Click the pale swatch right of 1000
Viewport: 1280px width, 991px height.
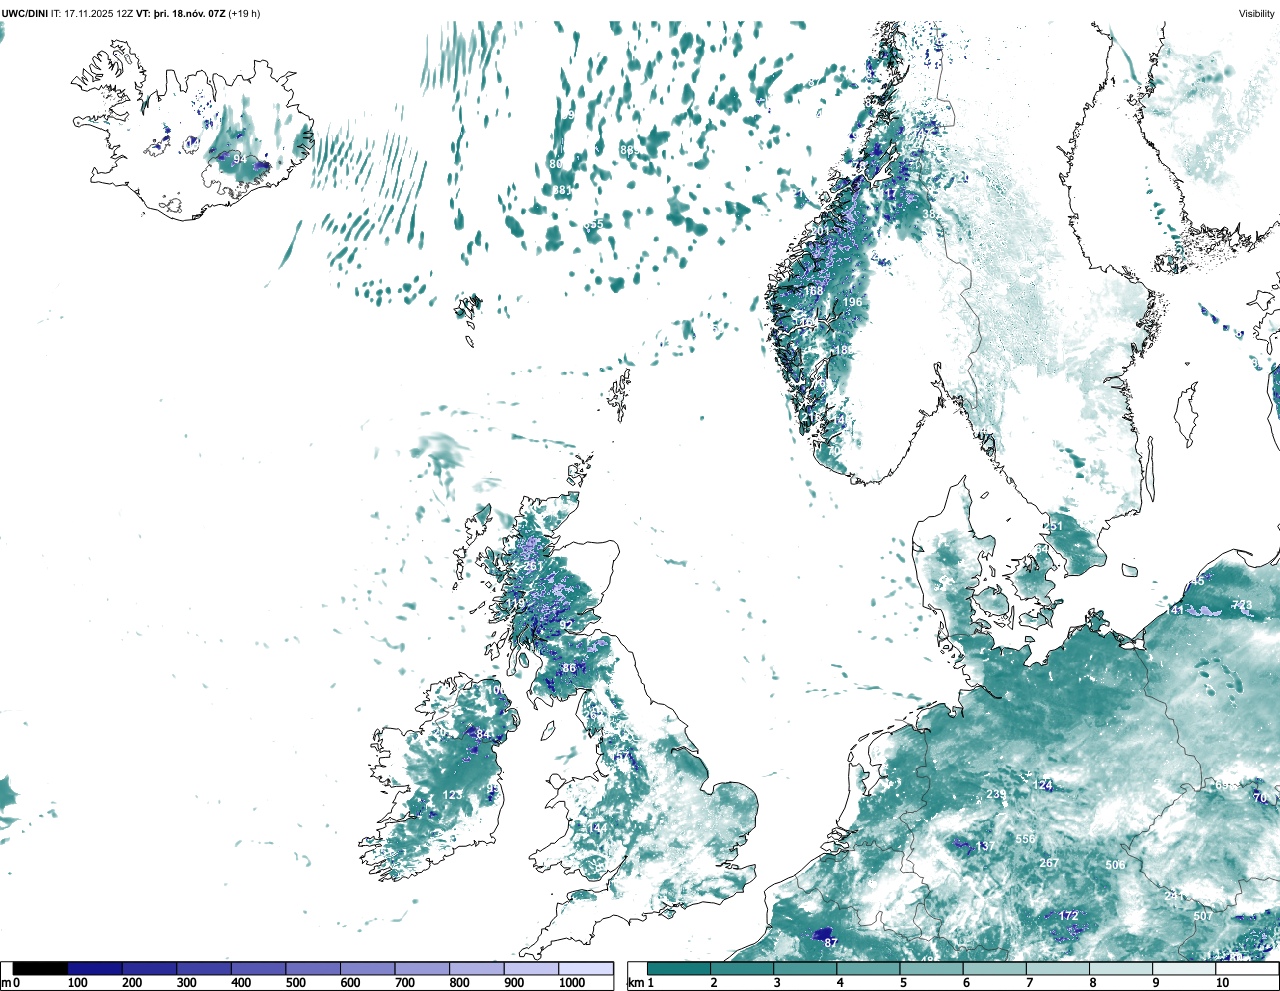(586, 969)
